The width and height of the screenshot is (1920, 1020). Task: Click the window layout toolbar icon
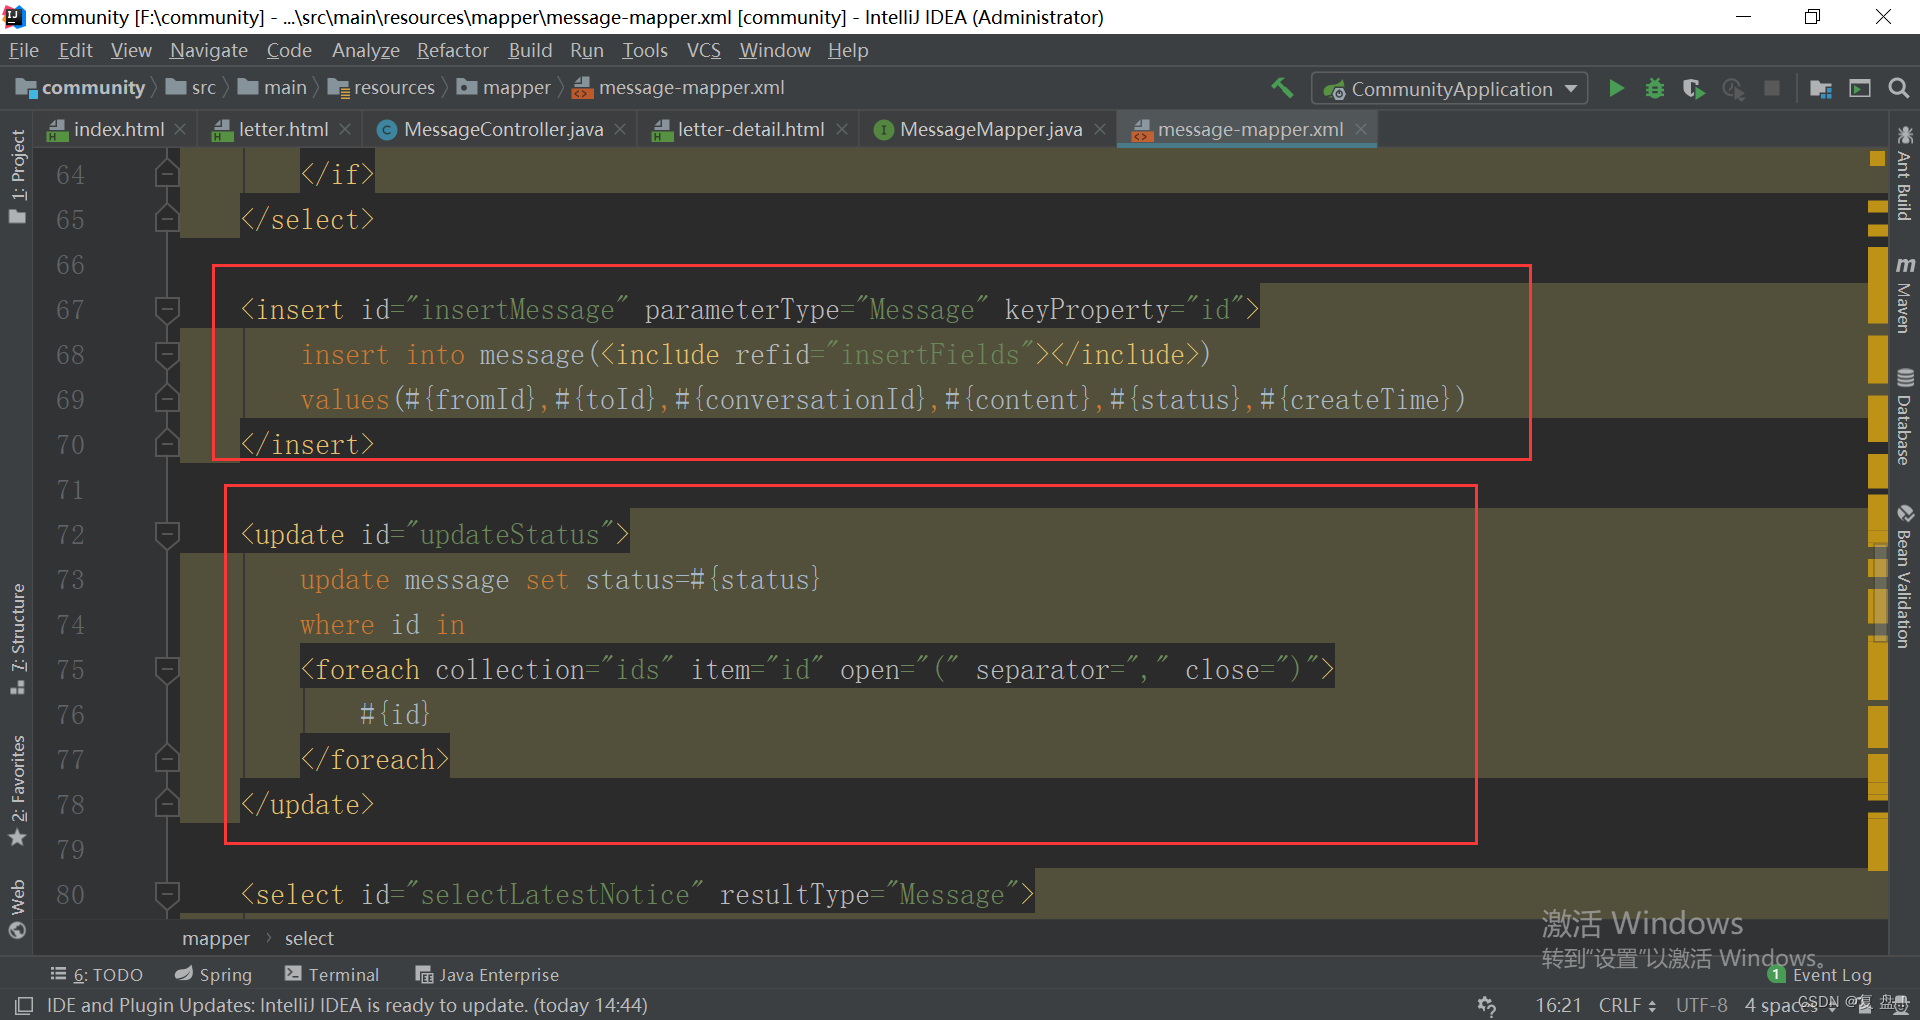click(x=1860, y=88)
